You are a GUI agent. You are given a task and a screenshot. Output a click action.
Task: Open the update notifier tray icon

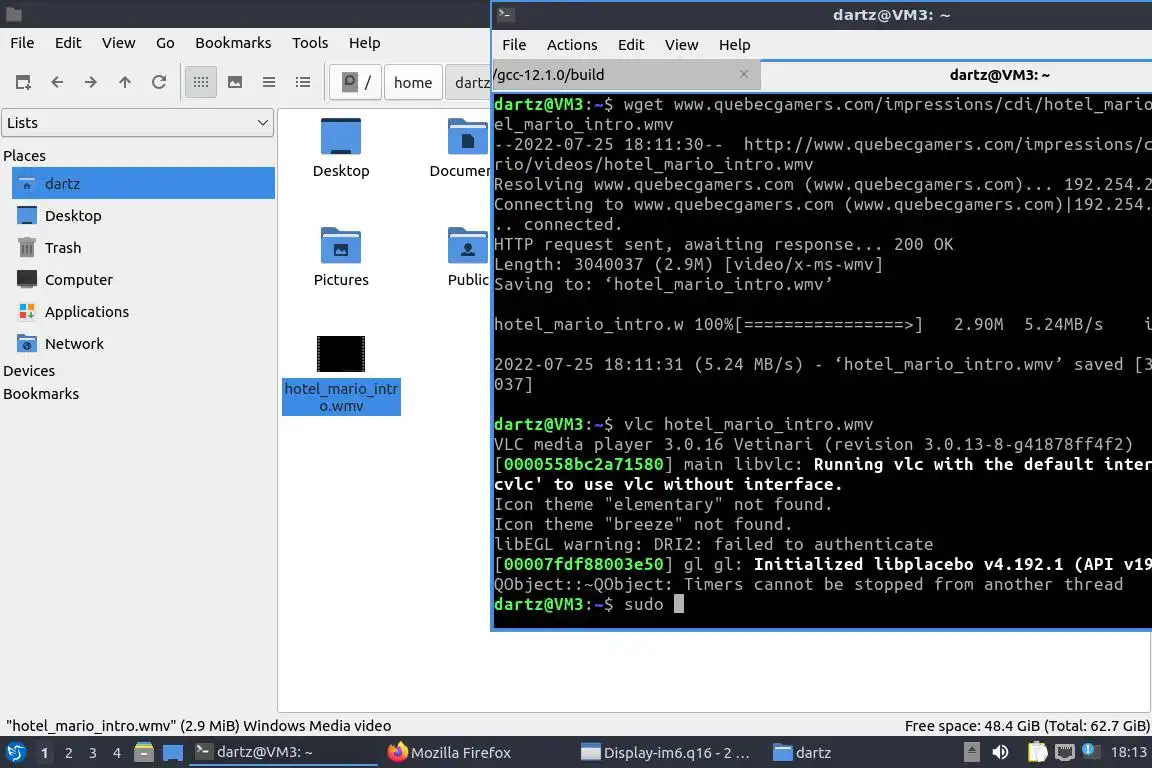pos(1090,751)
